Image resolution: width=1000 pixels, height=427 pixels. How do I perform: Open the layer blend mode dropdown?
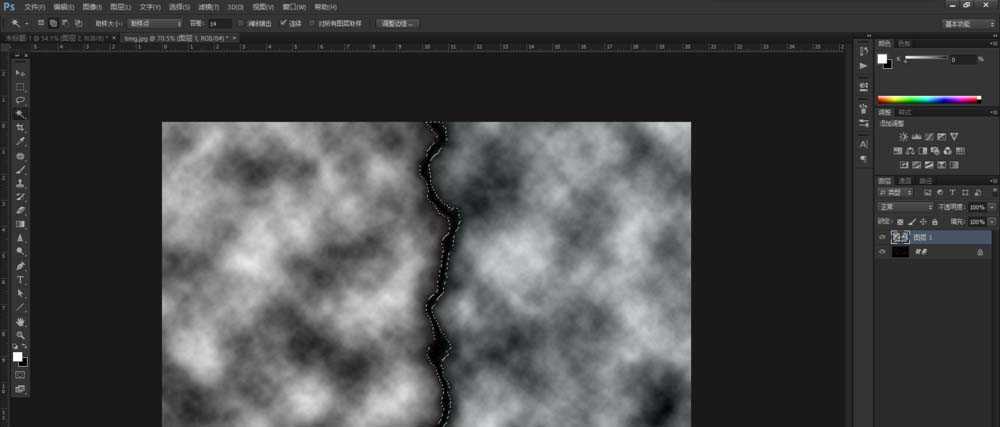coord(905,207)
